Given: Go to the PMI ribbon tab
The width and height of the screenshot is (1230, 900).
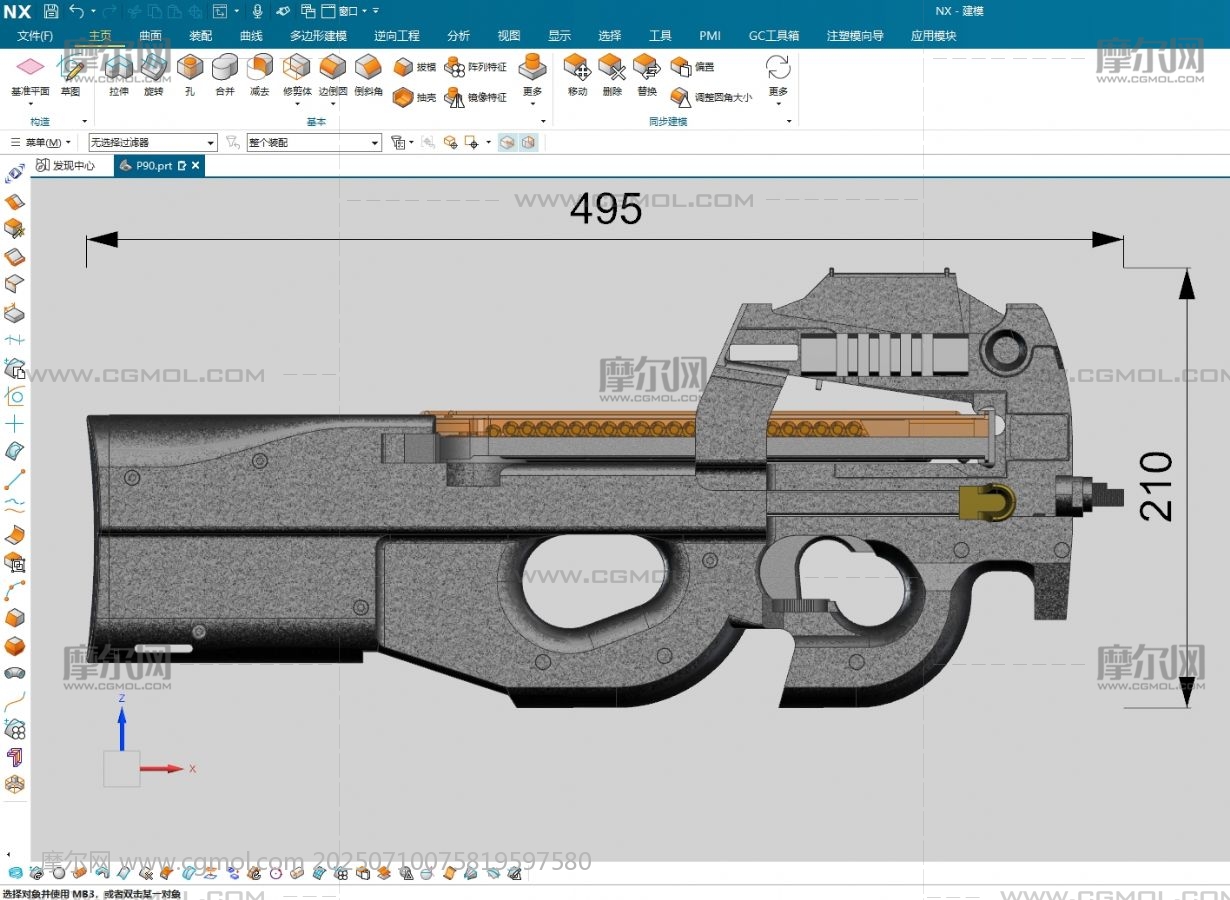Looking at the screenshot, I should tap(710, 36).
